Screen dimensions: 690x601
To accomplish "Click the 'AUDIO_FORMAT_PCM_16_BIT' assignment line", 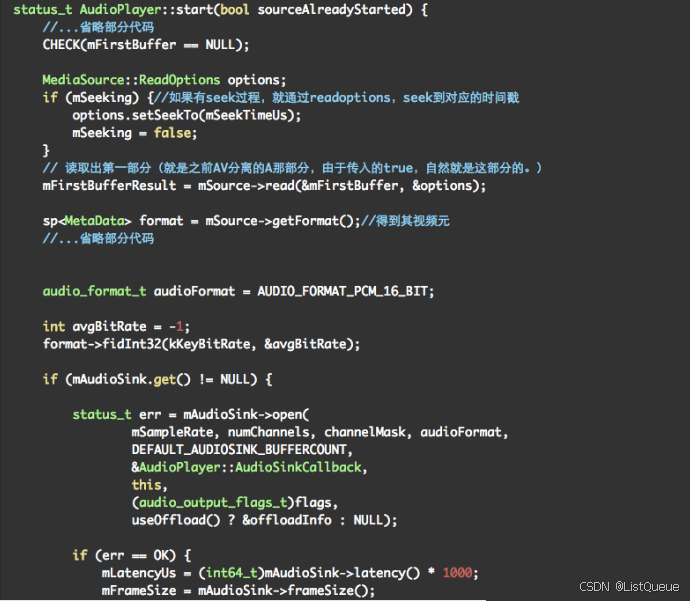I will click(x=238, y=291).
